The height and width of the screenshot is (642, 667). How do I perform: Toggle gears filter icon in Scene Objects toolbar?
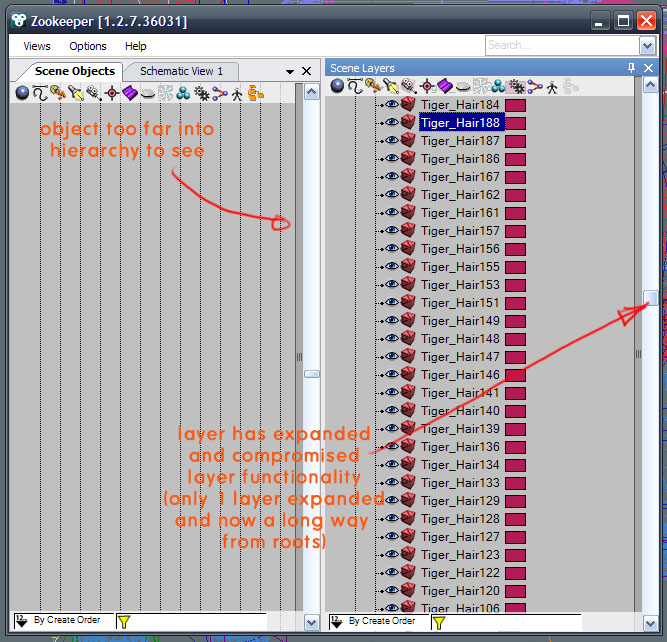click(x=202, y=93)
